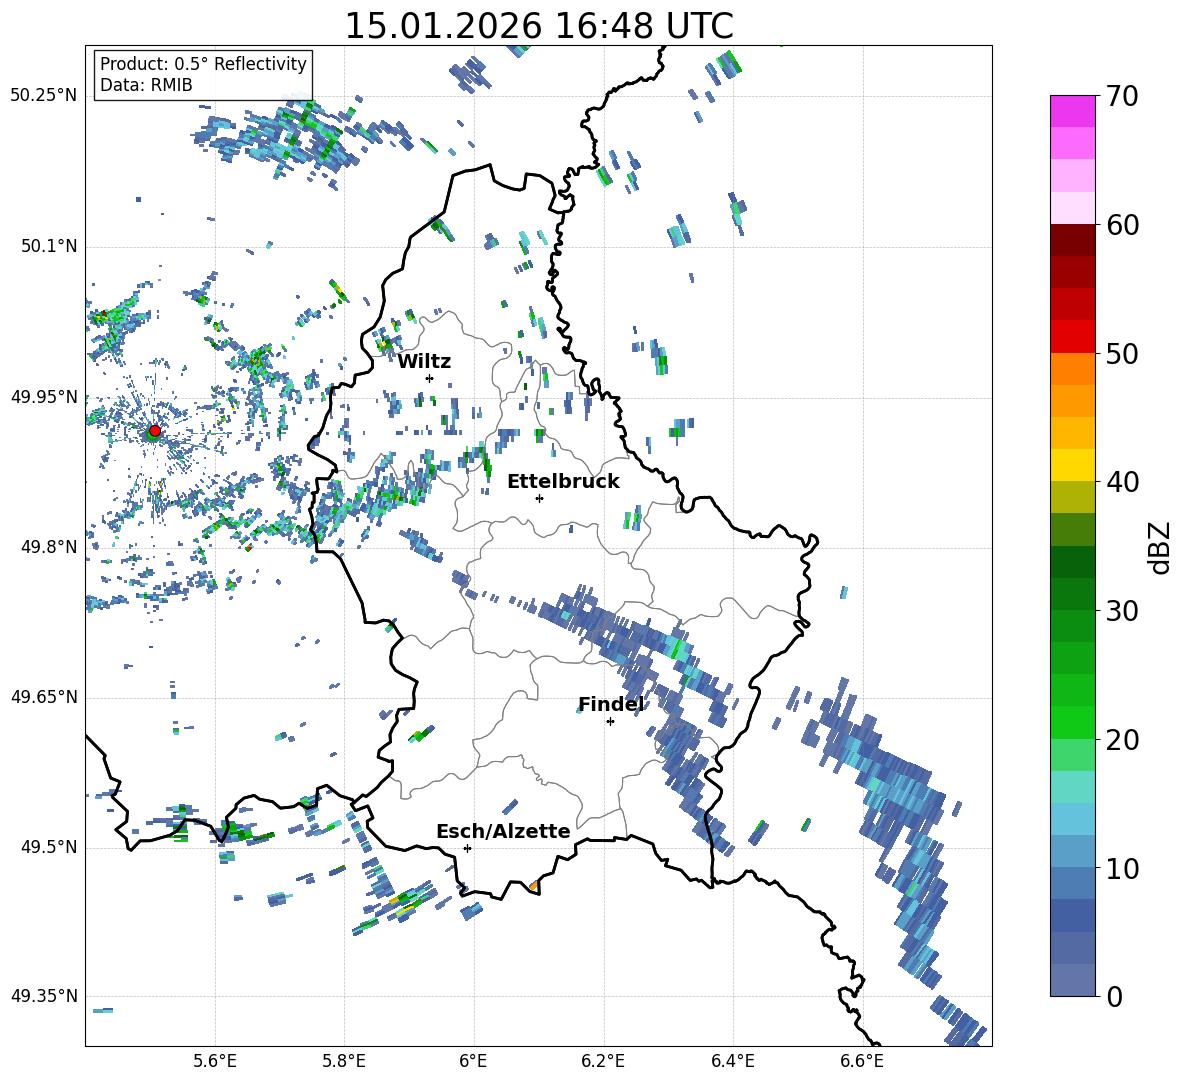The height and width of the screenshot is (1081, 1184).
Task: Click the Findel location cross marker
Action: click(610, 721)
